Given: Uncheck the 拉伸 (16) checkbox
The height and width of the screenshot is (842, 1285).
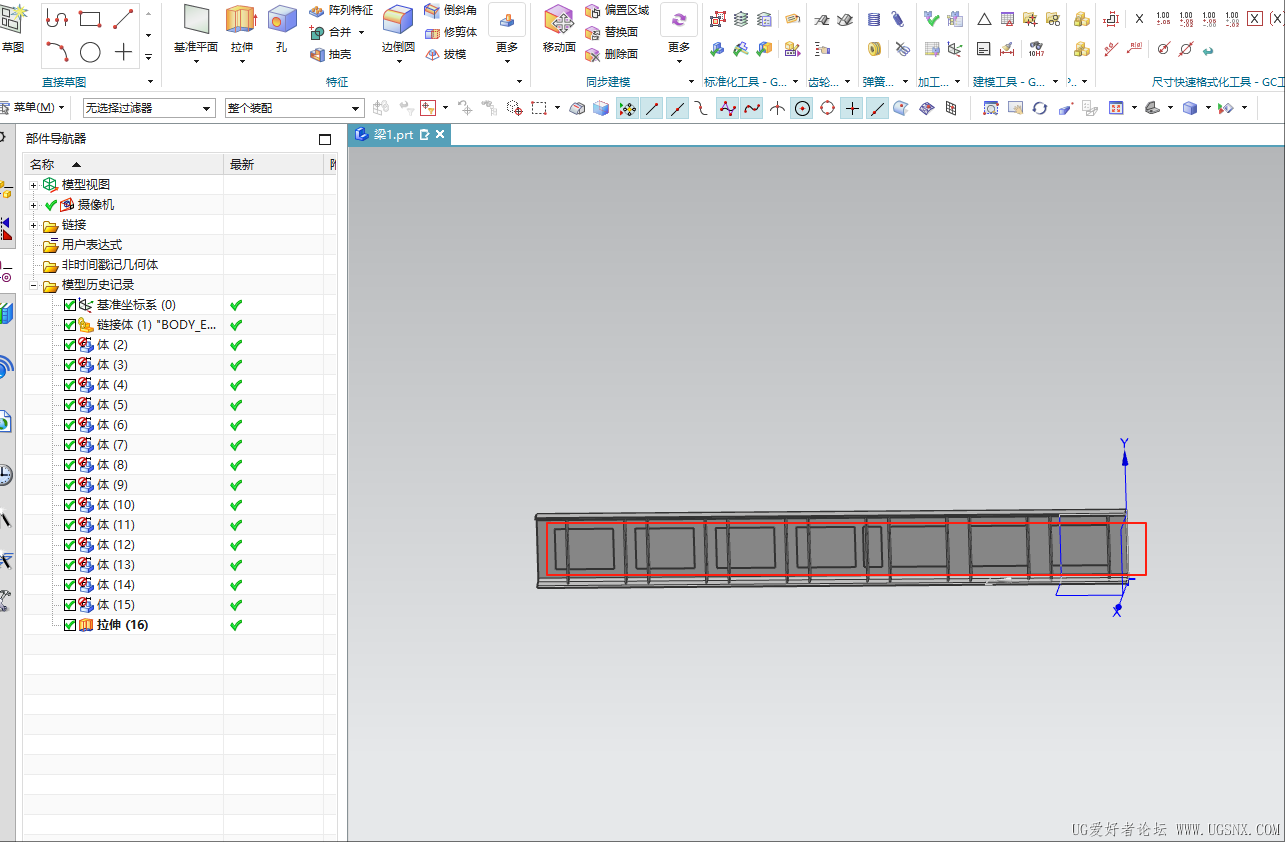Looking at the screenshot, I should 70,625.
